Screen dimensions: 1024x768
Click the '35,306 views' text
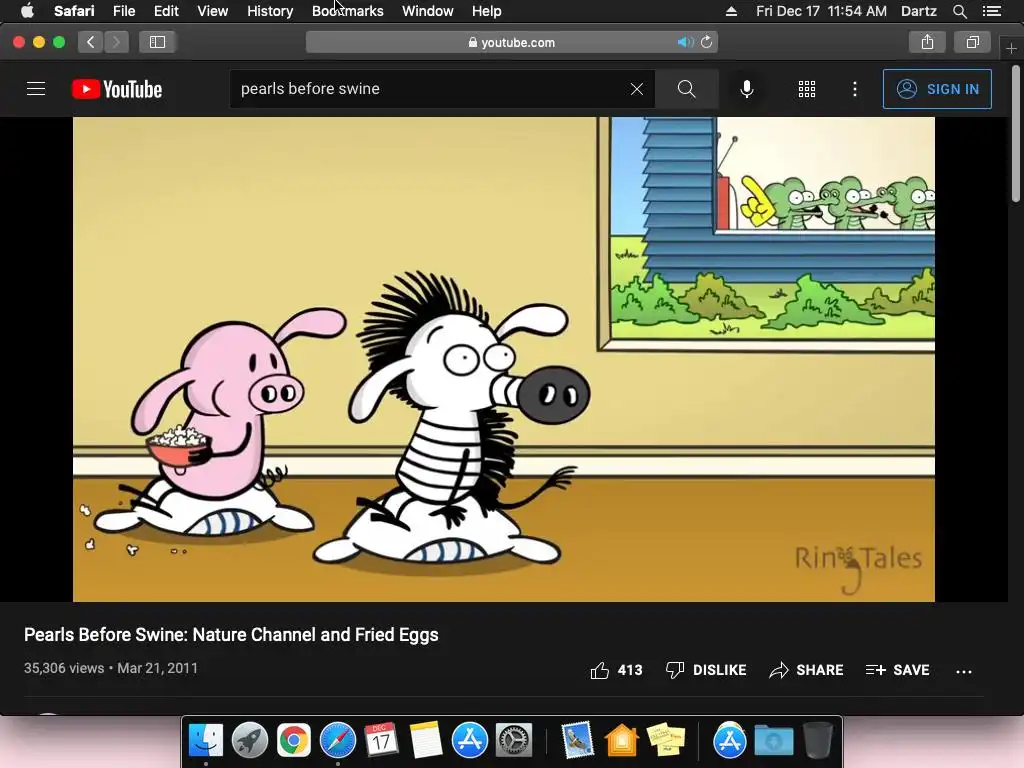tap(64, 668)
